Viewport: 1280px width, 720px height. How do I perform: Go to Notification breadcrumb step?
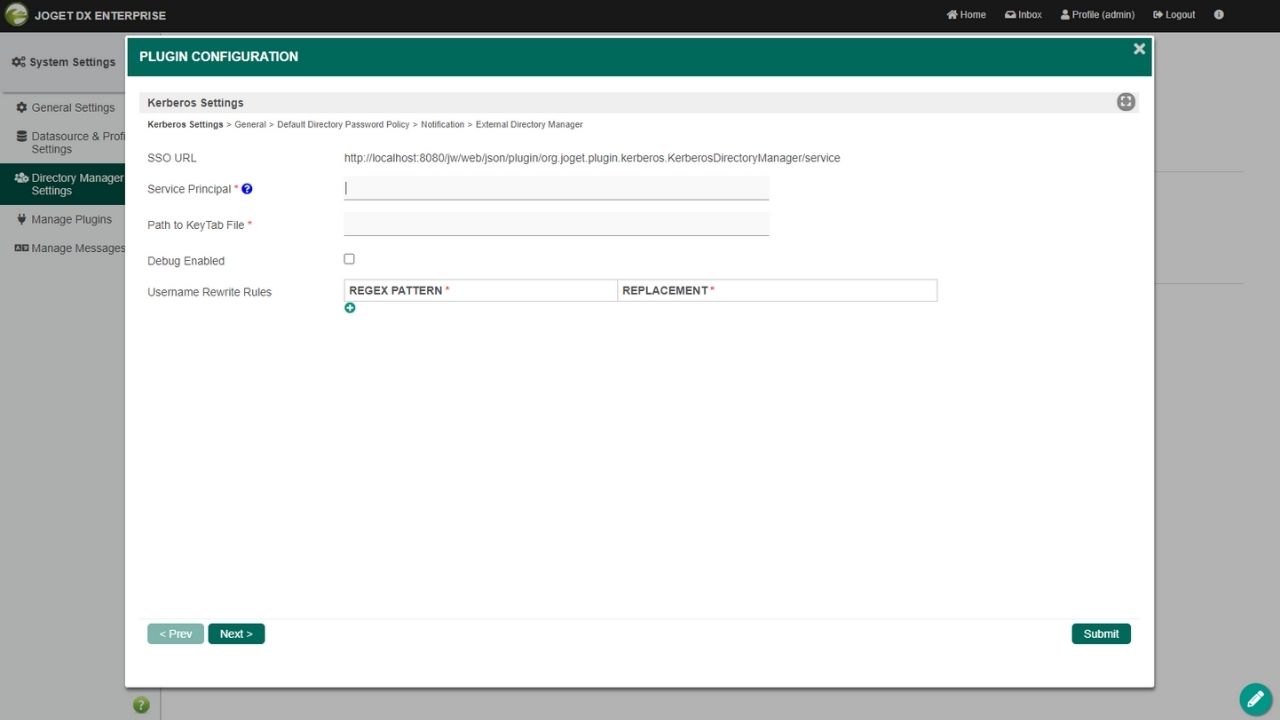(x=442, y=125)
